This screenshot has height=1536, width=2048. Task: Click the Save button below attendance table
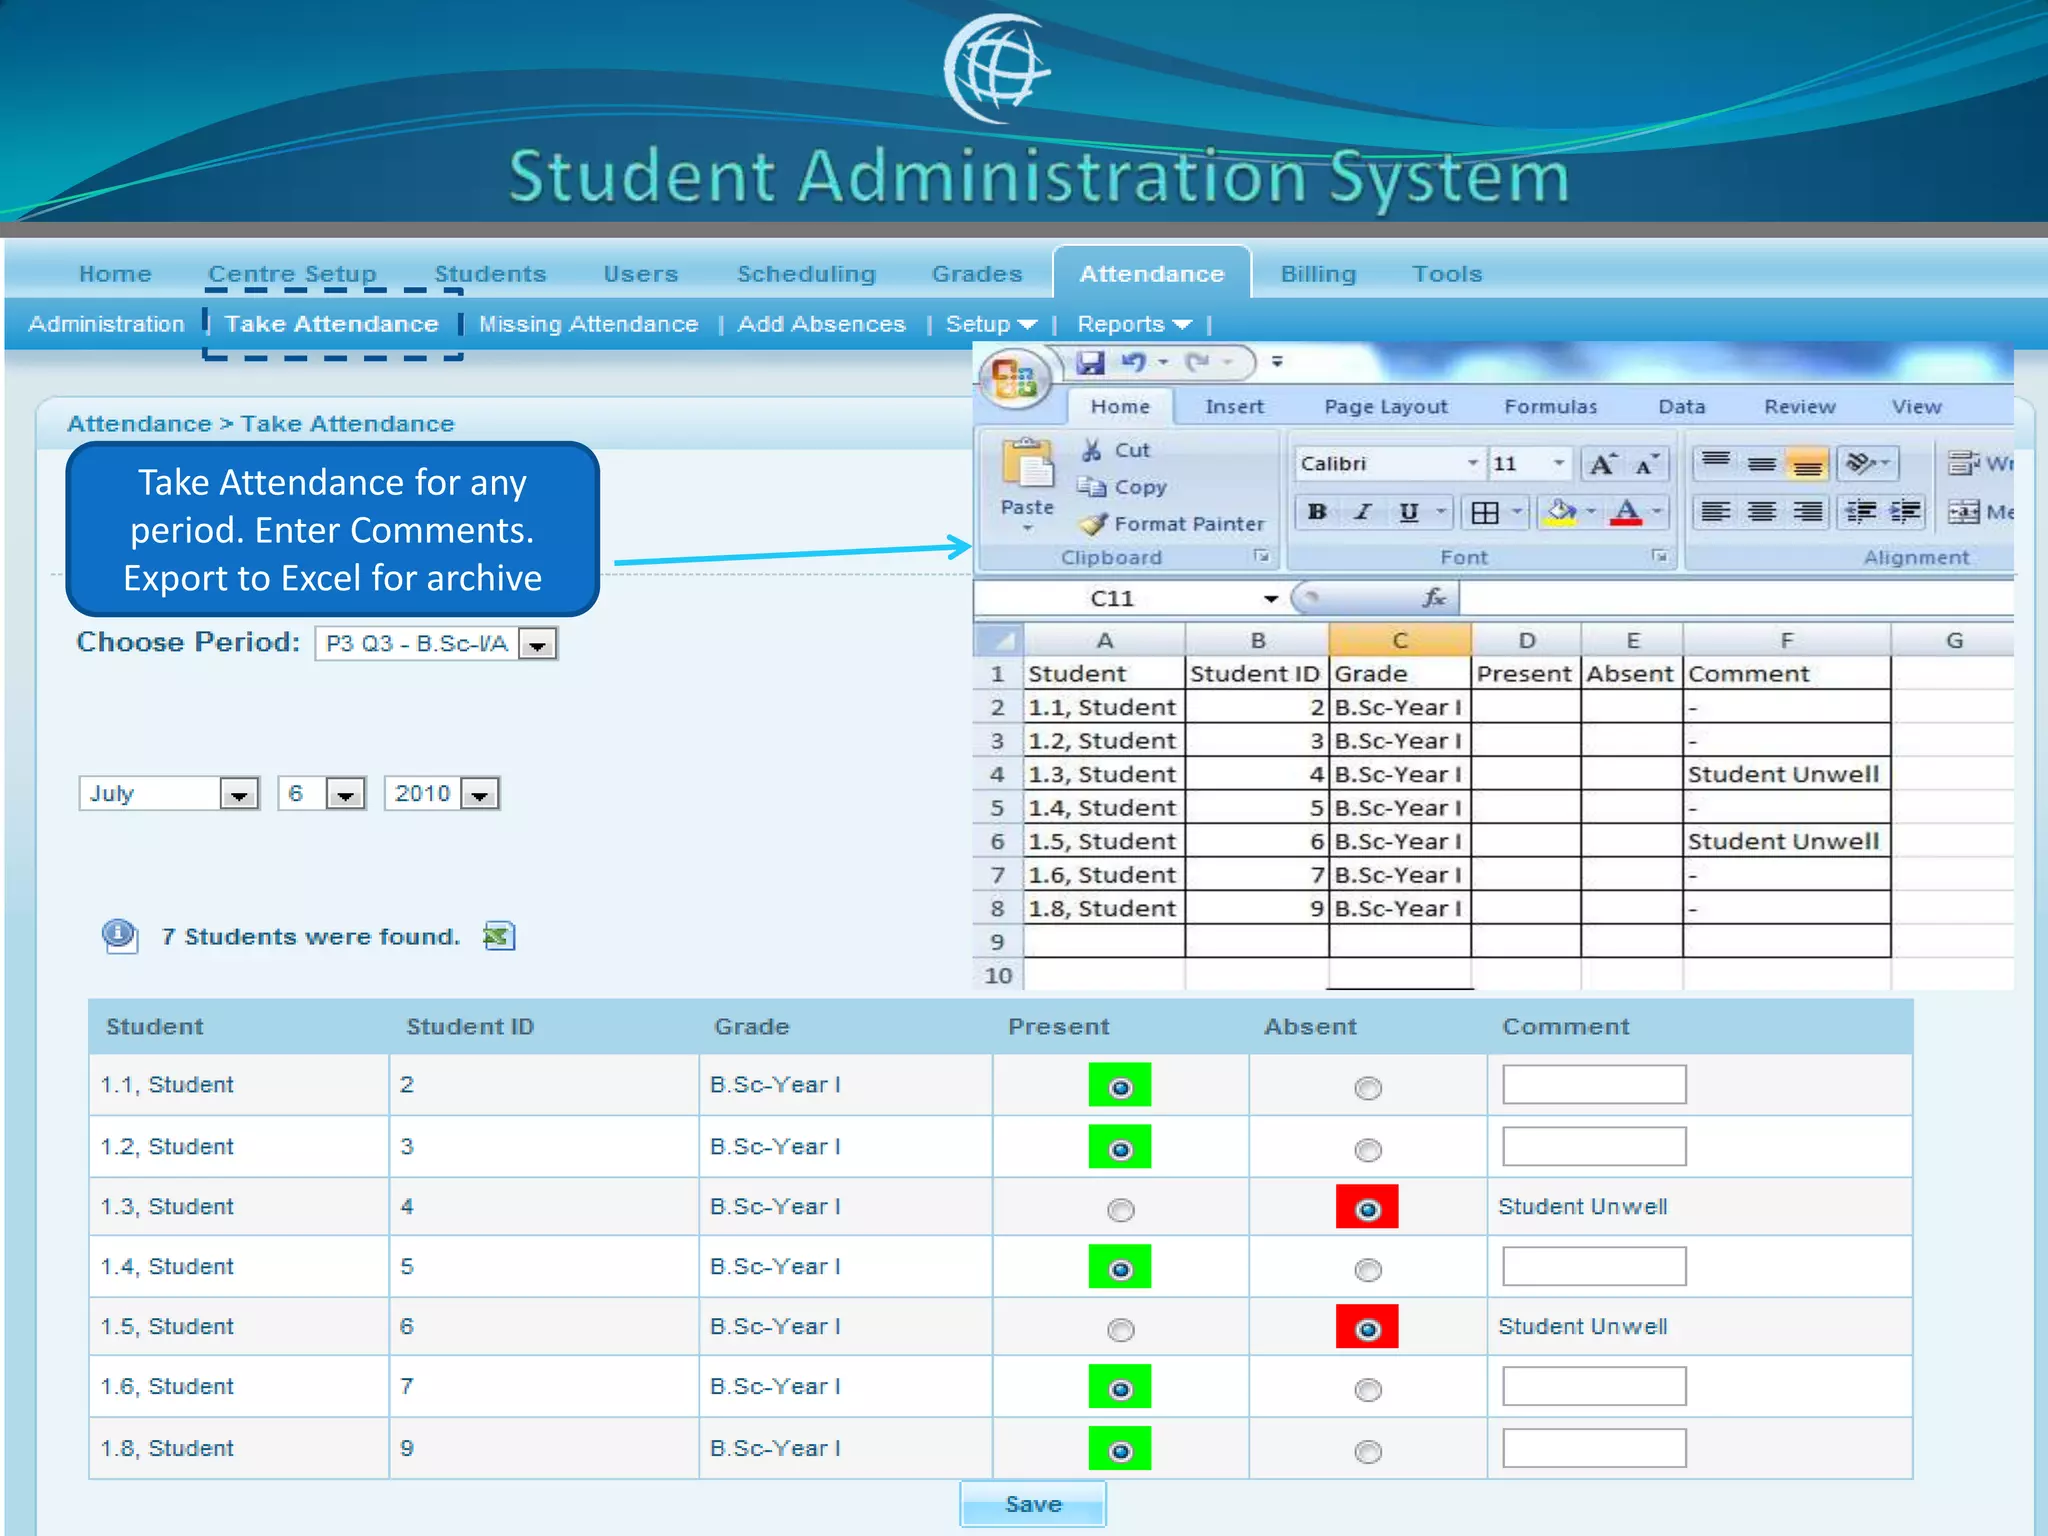[1033, 1504]
